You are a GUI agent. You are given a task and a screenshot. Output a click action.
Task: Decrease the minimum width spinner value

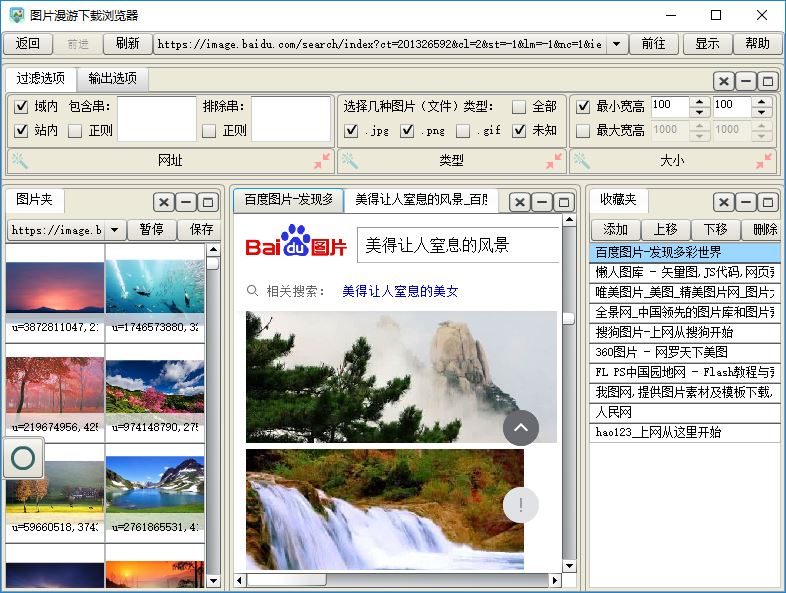click(700, 112)
